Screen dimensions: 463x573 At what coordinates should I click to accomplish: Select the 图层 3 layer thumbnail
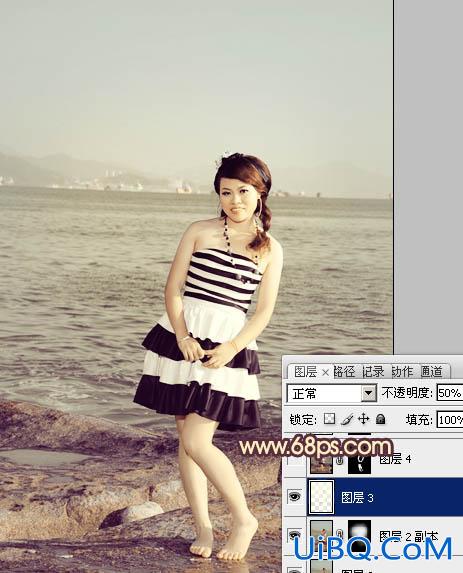[322, 497]
